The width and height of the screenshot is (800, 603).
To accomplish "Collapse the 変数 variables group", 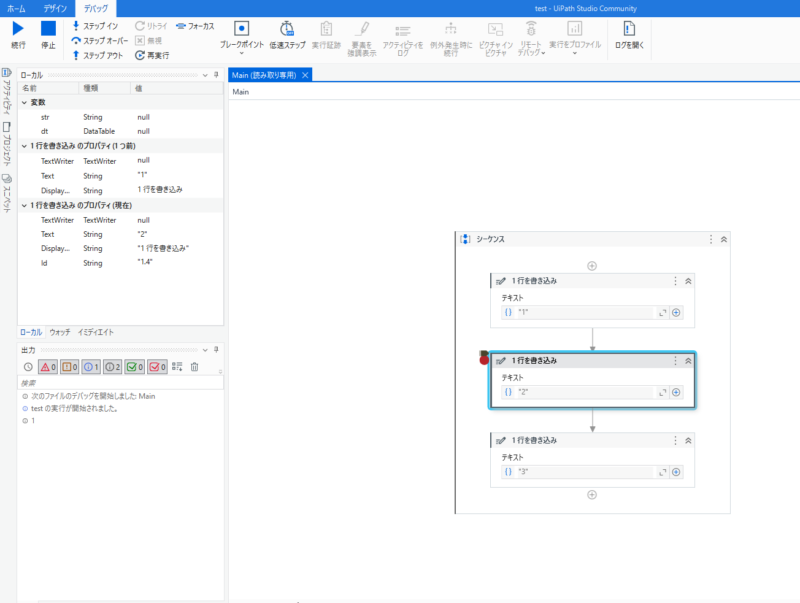I will click(x=24, y=103).
